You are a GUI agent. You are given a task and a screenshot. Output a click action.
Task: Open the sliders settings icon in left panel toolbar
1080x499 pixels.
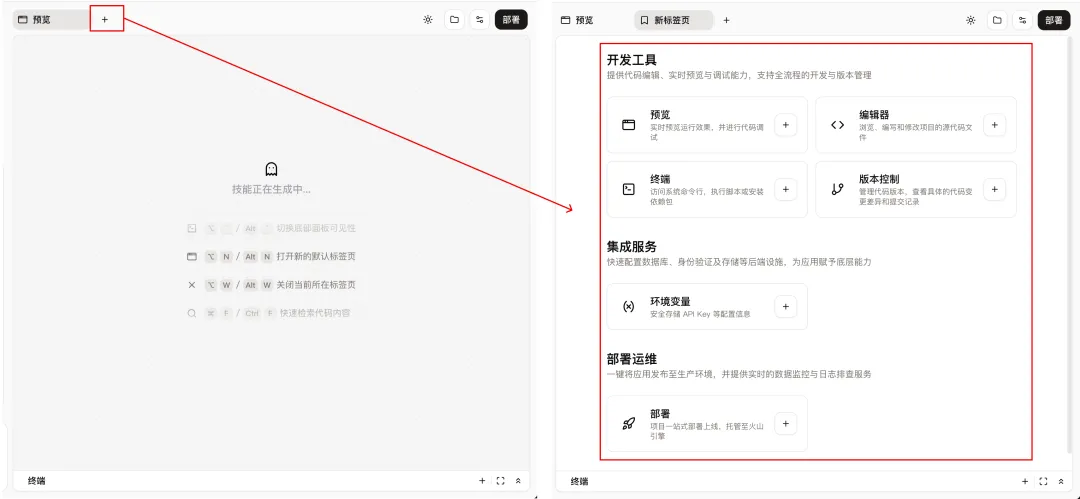pos(480,19)
